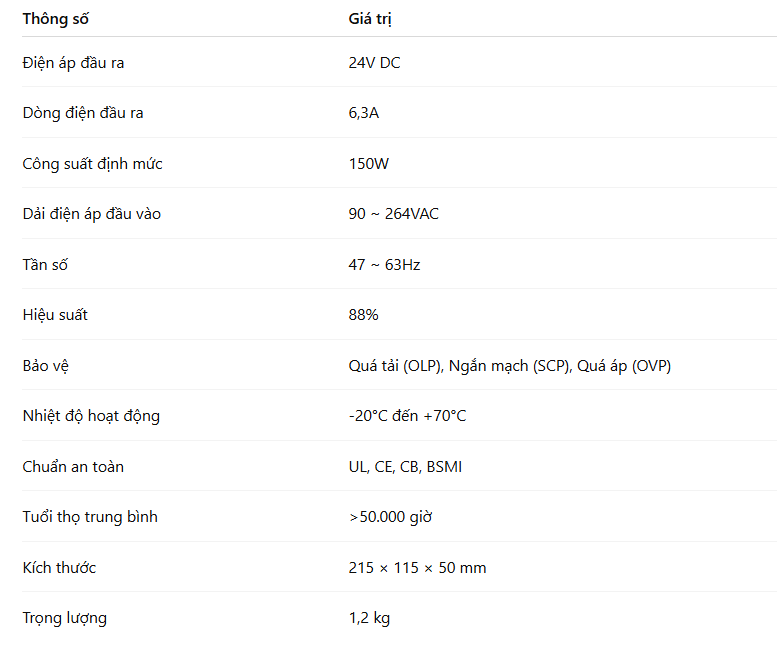This screenshot has width=777, height=661.
Task: Select the "150W" rated power value
Action: pos(368,164)
